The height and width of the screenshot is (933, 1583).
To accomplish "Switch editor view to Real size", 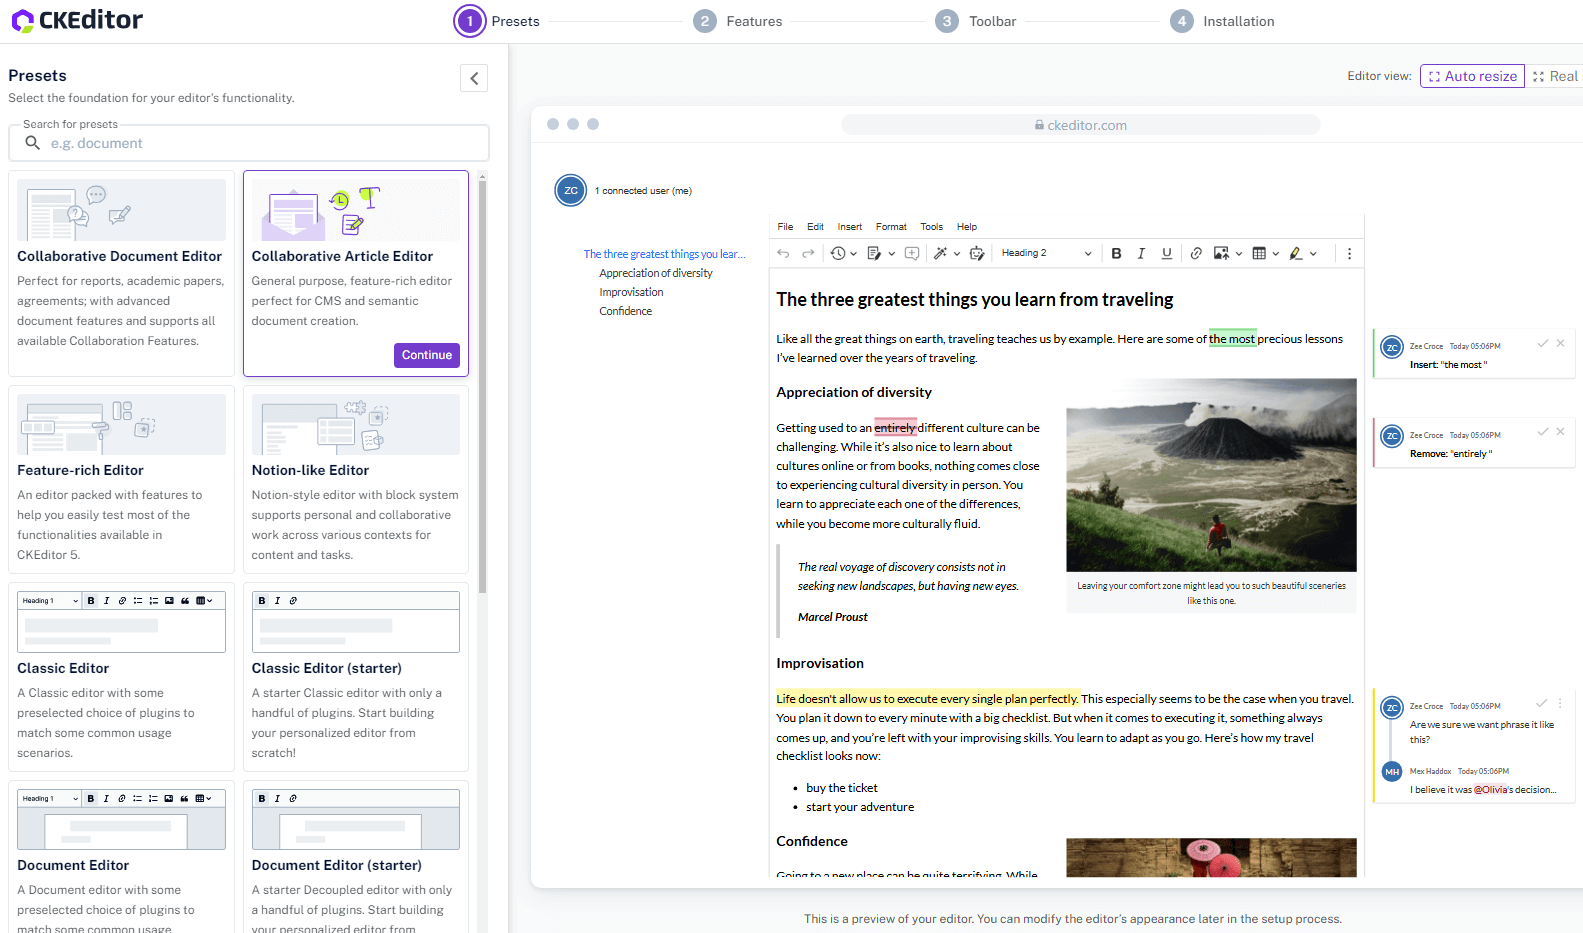I will click(1555, 76).
